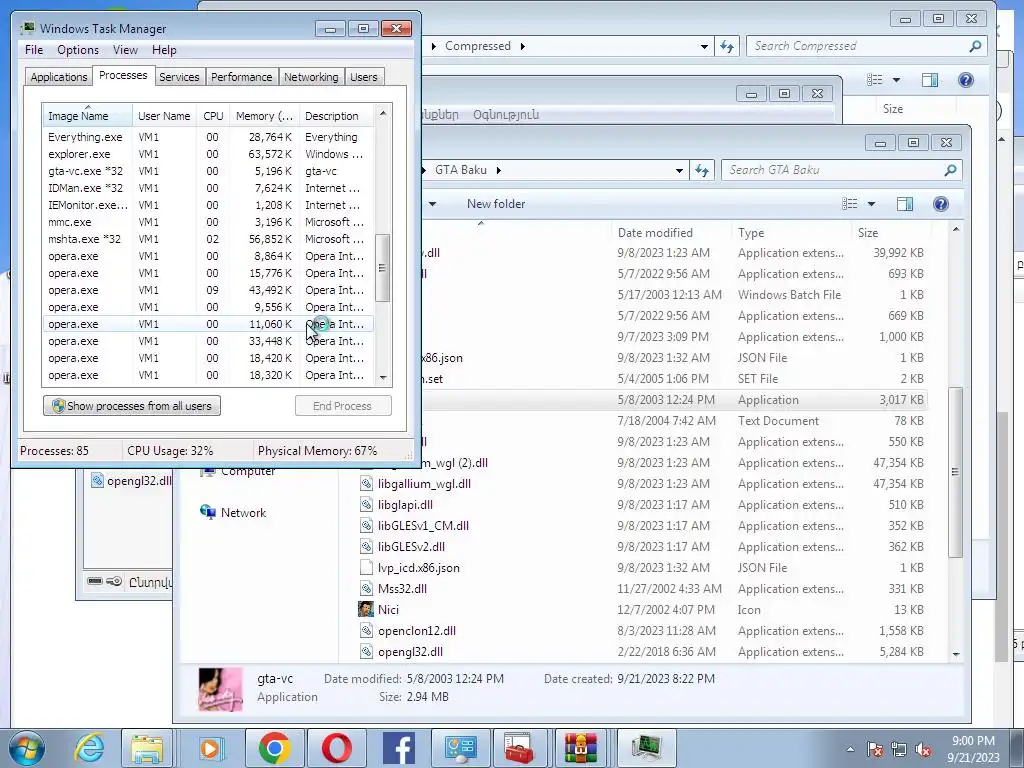Click New folder in GTA Baku window
The width and height of the screenshot is (1024, 768).
pos(496,204)
